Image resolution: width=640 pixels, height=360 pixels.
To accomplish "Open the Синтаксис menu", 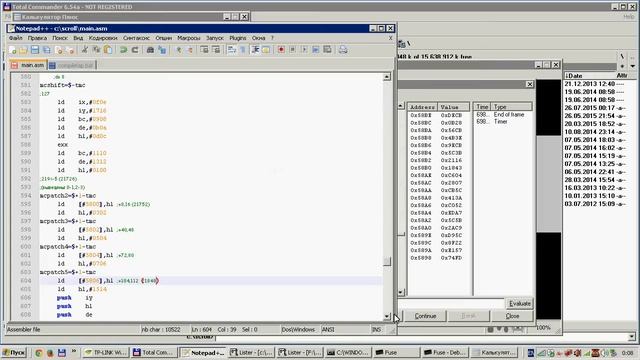I will pyautogui.click(x=136, y=38).
